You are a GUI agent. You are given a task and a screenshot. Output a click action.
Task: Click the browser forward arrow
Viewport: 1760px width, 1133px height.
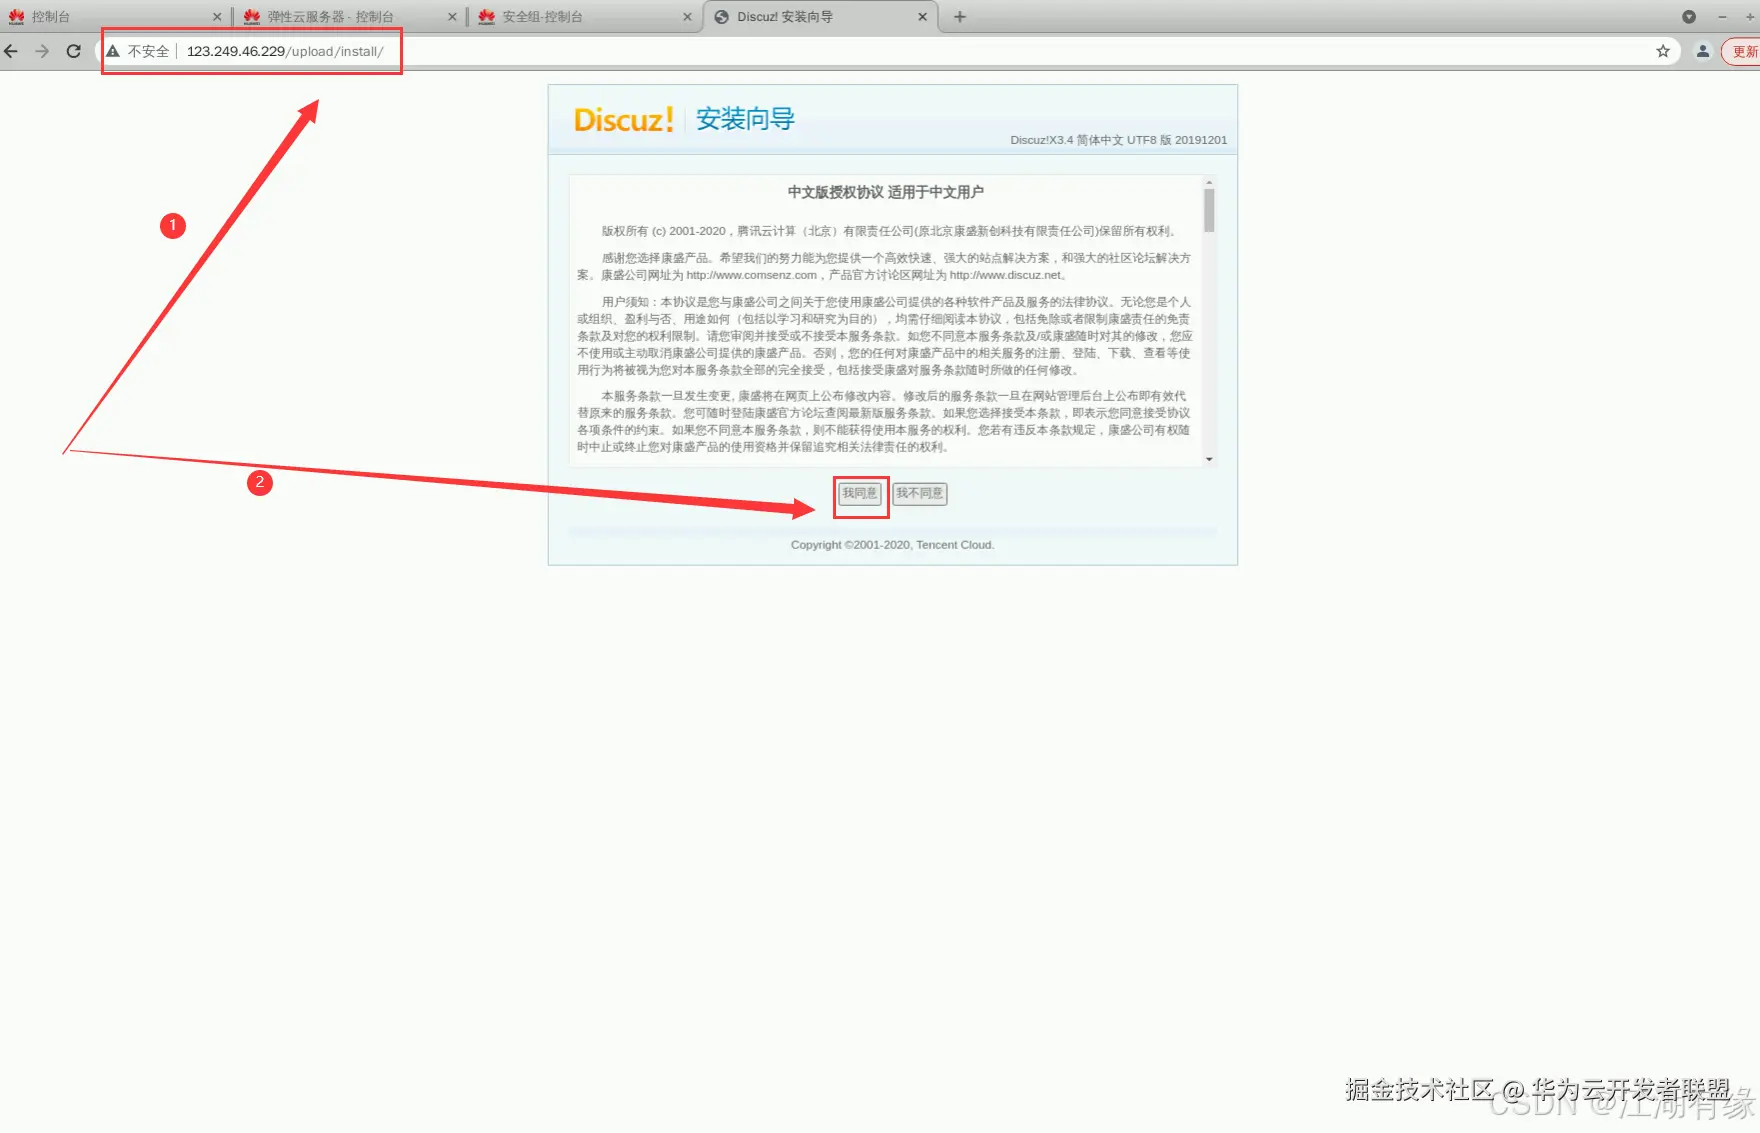click(x=42, y=51)
